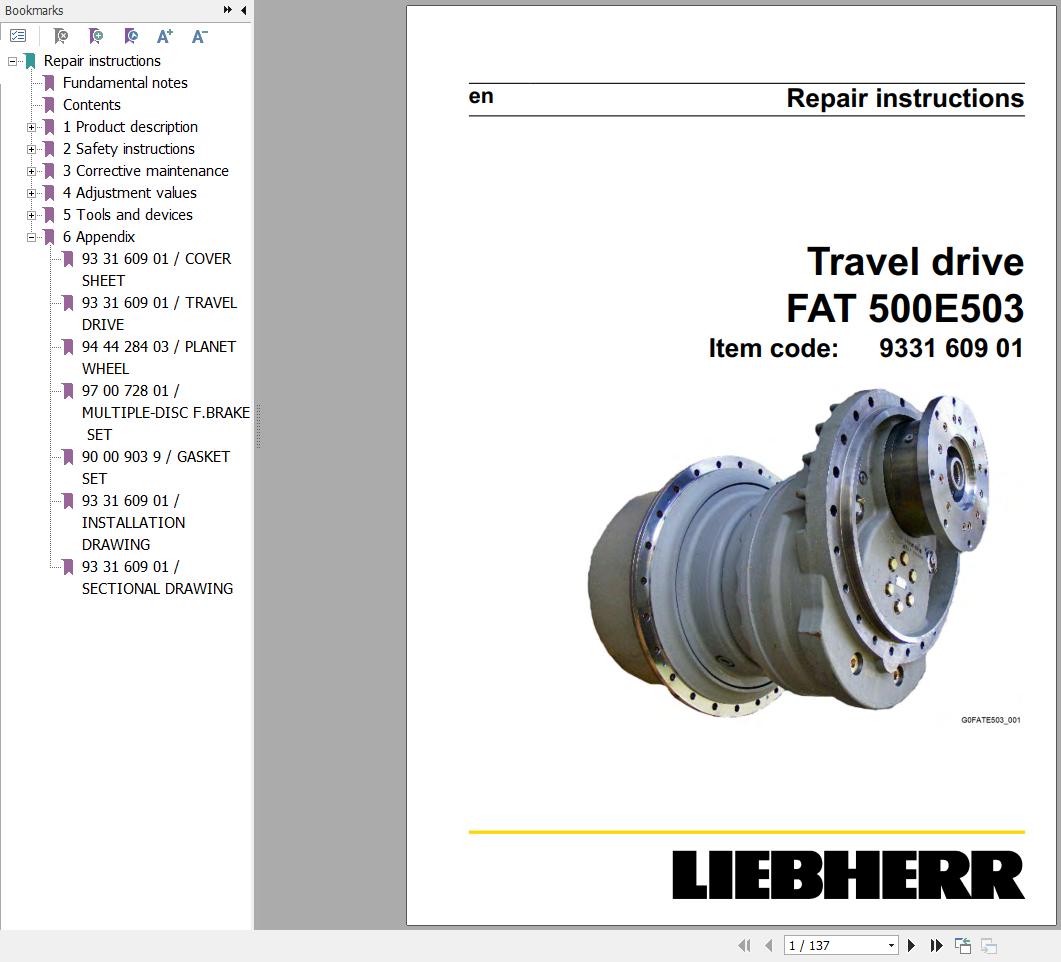The width and height of the screenshot is (1061, 962).
Task: Go to the first page
Action: tap(744, 945)
